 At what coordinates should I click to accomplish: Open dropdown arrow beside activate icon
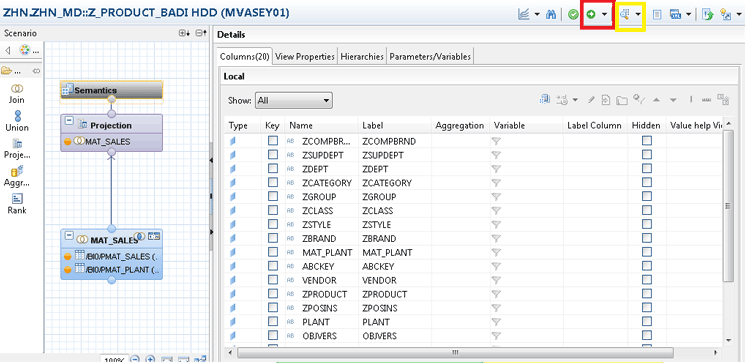pos(604,15)
